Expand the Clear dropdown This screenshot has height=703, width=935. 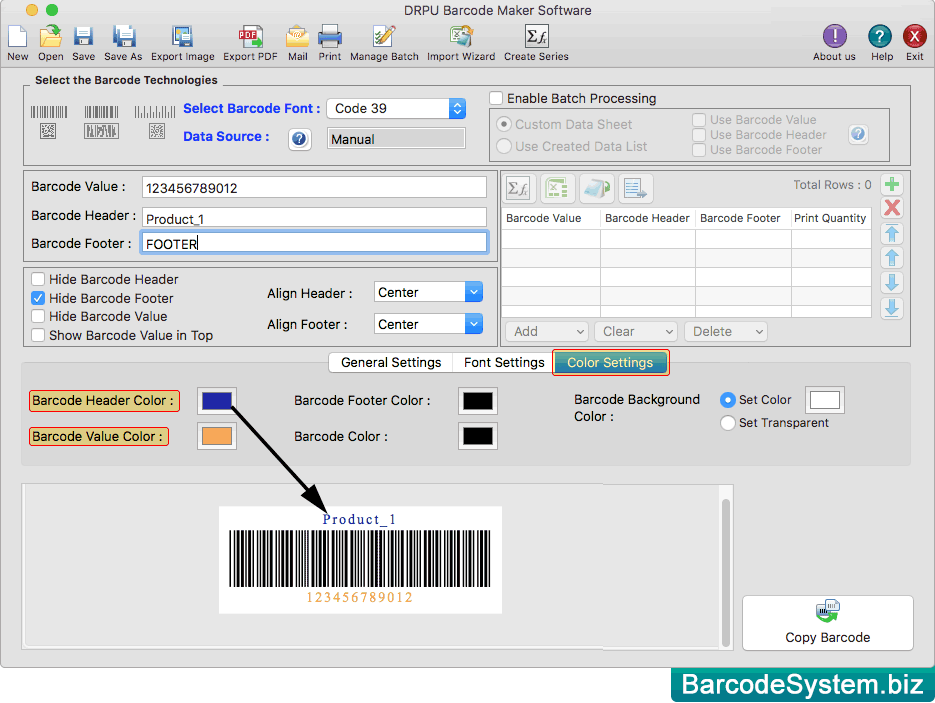point(636,332)
